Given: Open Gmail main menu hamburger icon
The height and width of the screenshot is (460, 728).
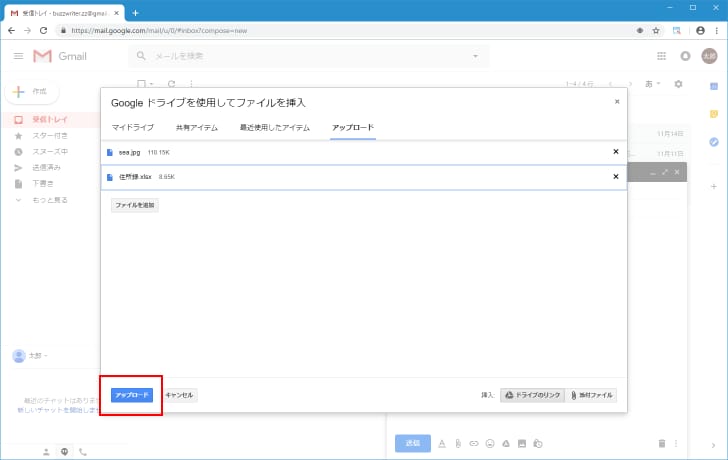Looking at the screenshot, I should click(19, 56).
